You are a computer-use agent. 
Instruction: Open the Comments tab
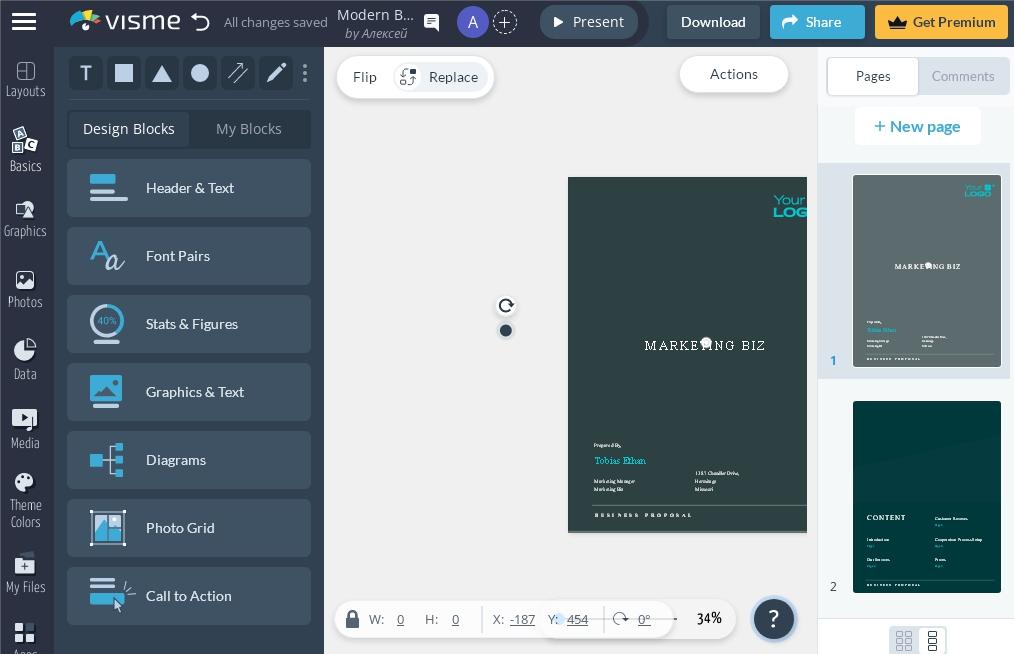pos(962,76)
